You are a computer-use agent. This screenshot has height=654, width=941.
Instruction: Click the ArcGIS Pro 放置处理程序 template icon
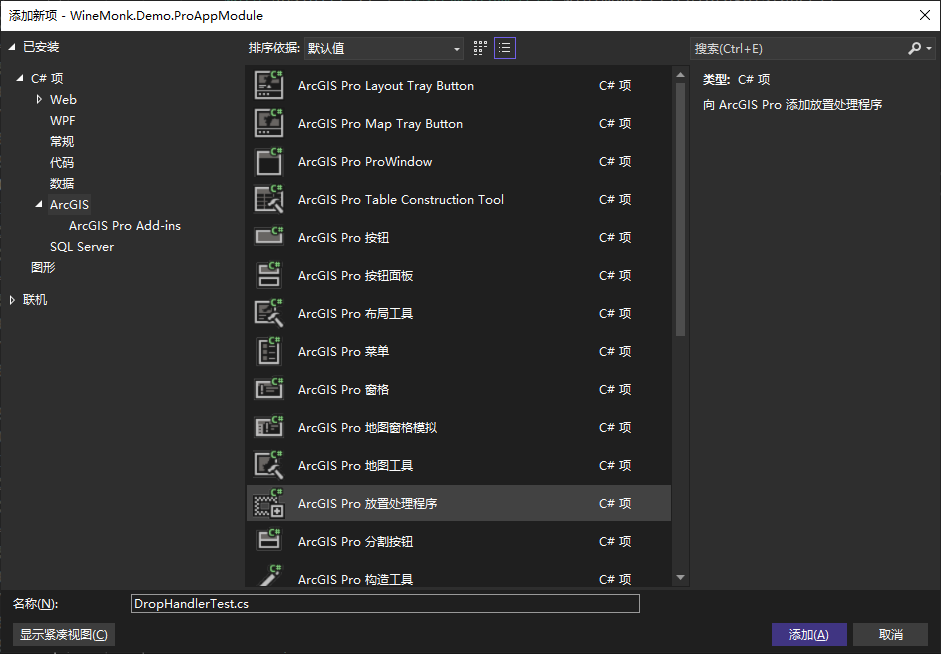(269, 503)
